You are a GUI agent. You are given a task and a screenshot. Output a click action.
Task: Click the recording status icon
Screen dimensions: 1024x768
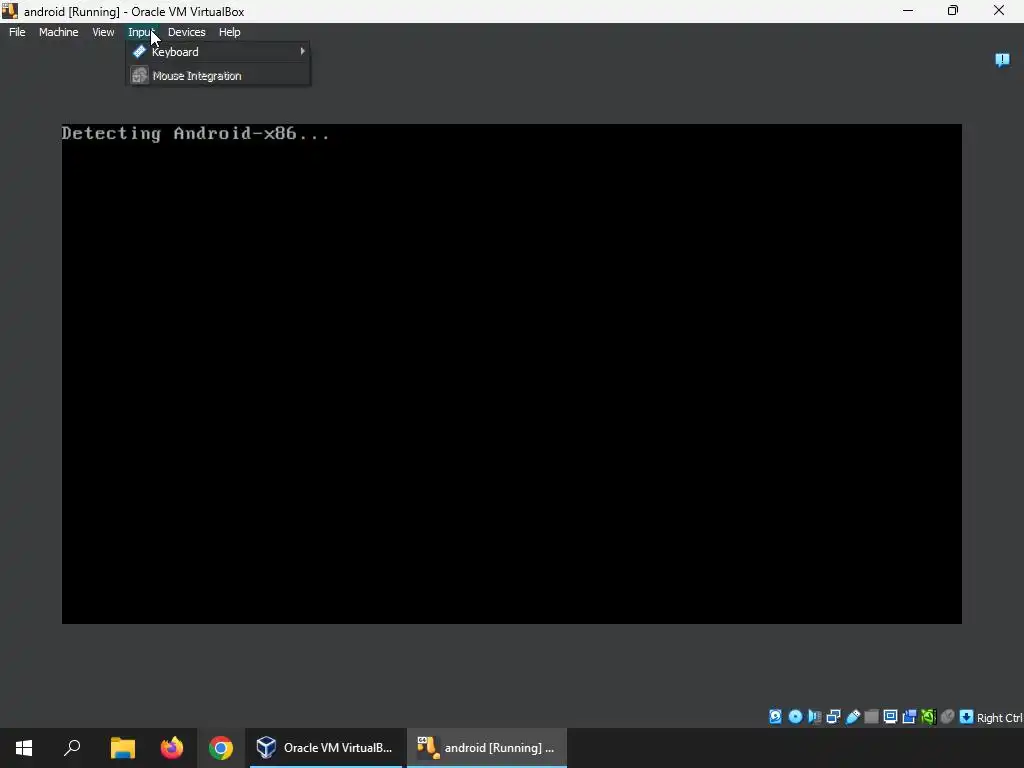click(909, 717)
